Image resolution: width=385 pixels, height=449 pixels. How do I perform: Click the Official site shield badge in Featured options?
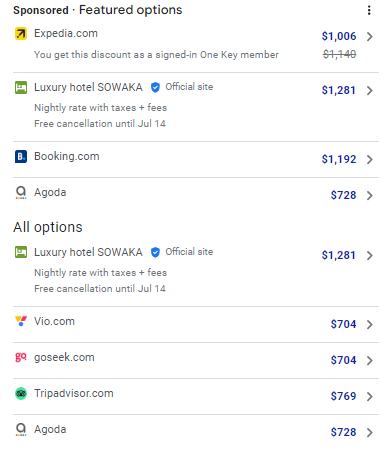coord(155,87)
